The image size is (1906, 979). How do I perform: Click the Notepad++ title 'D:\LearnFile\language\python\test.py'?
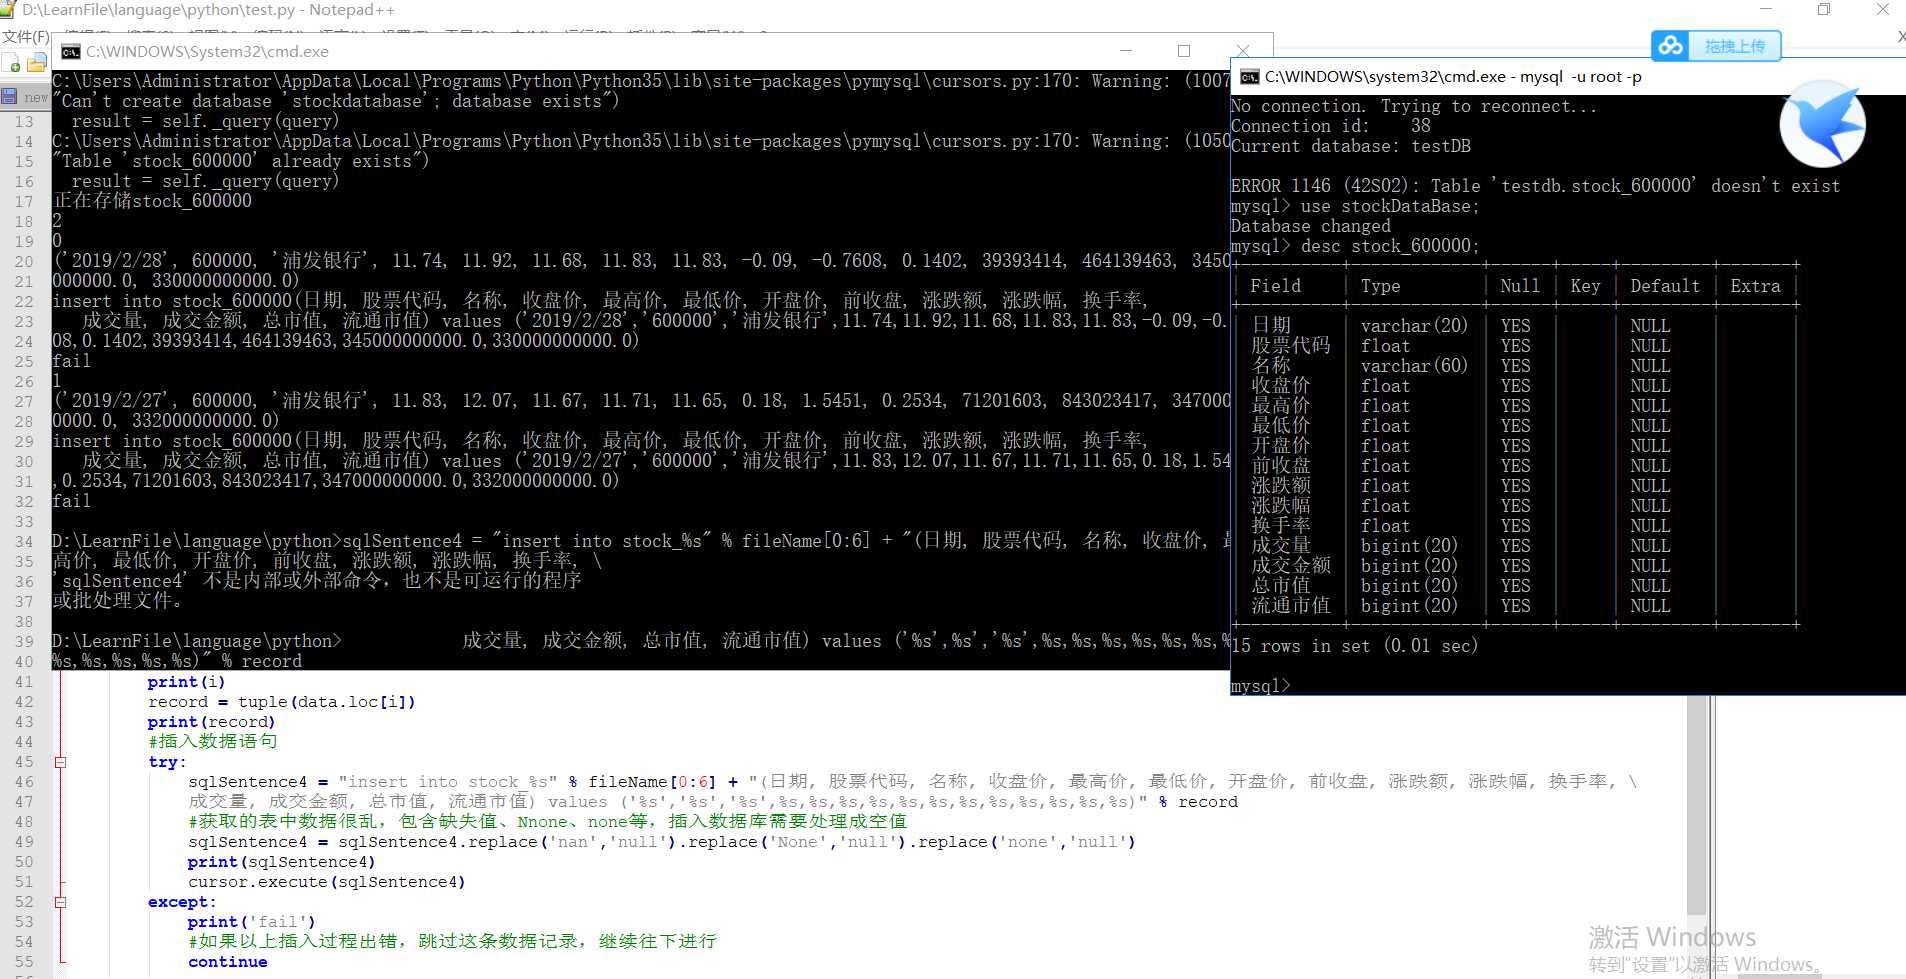pos(158,10)
